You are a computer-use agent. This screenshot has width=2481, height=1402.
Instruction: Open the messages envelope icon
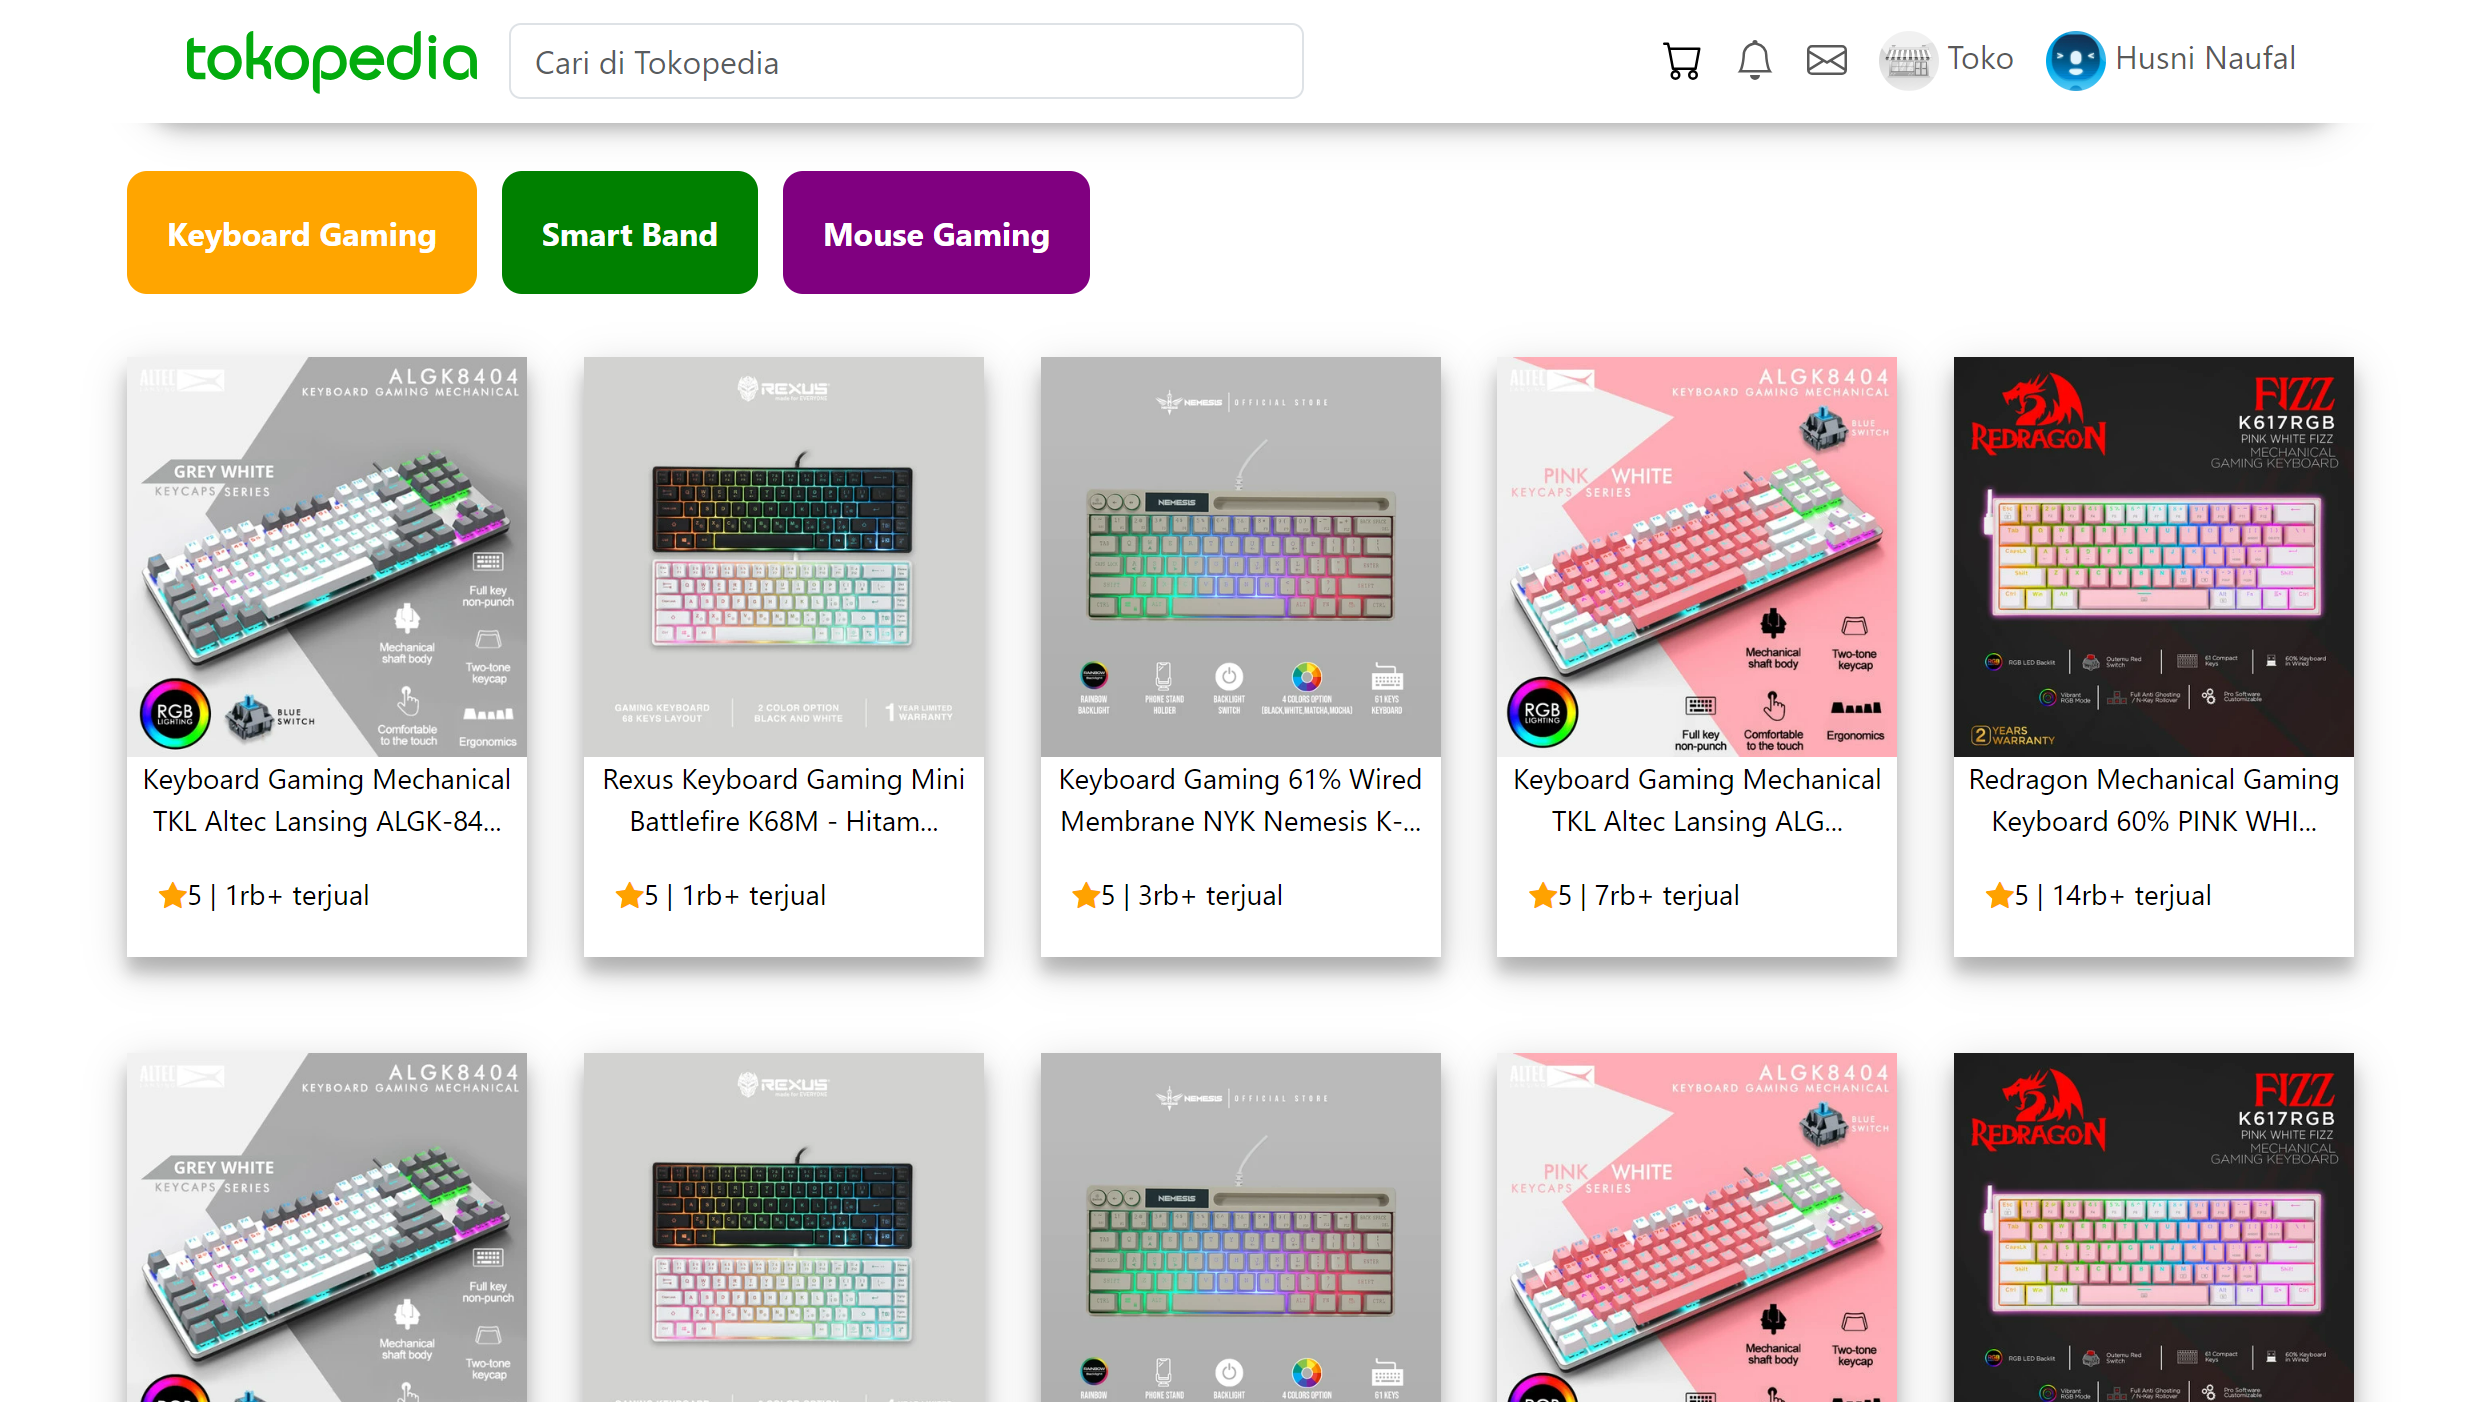[1826, 60]
